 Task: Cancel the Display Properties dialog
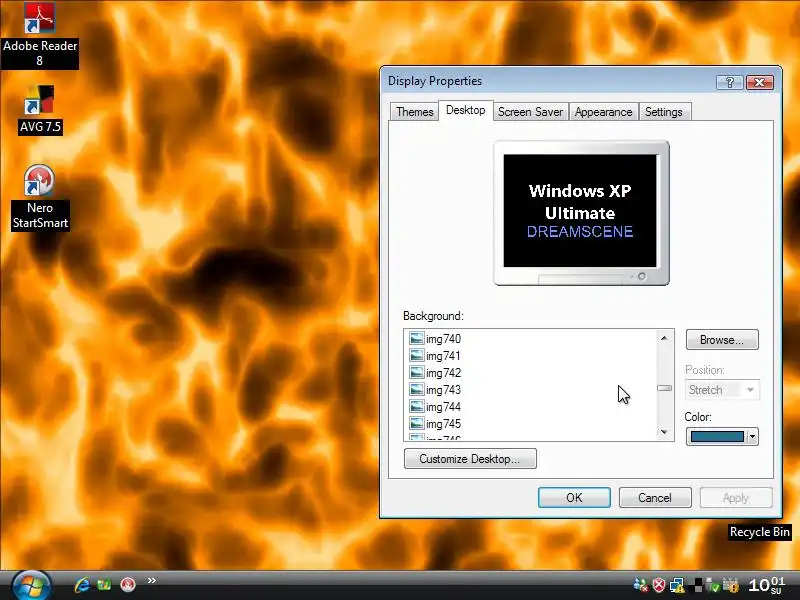[x=655, y=497]
